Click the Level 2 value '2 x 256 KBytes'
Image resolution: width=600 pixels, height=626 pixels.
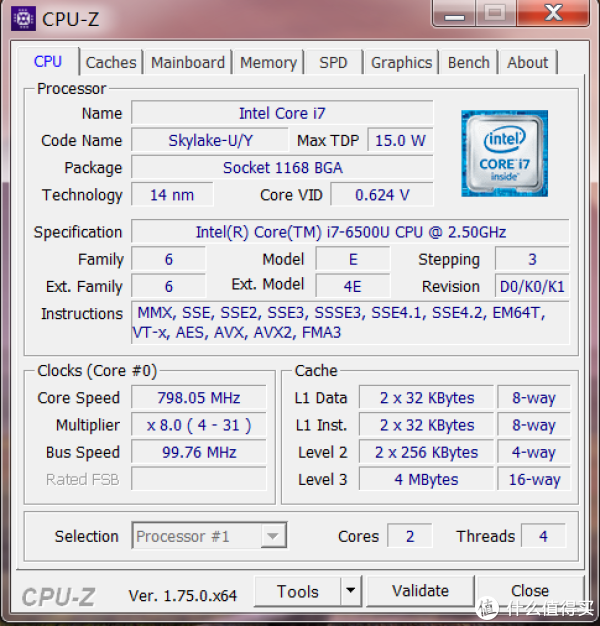(x=427, y=452)
